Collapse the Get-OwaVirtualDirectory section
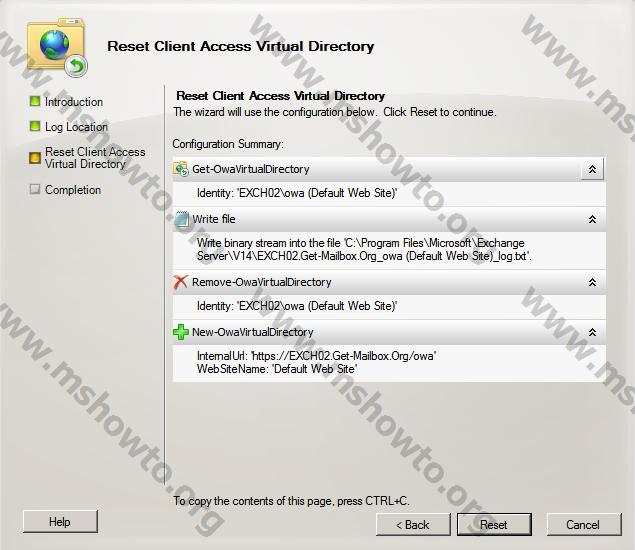Screen dimensions: 635x550 click(x=592, y=169)
